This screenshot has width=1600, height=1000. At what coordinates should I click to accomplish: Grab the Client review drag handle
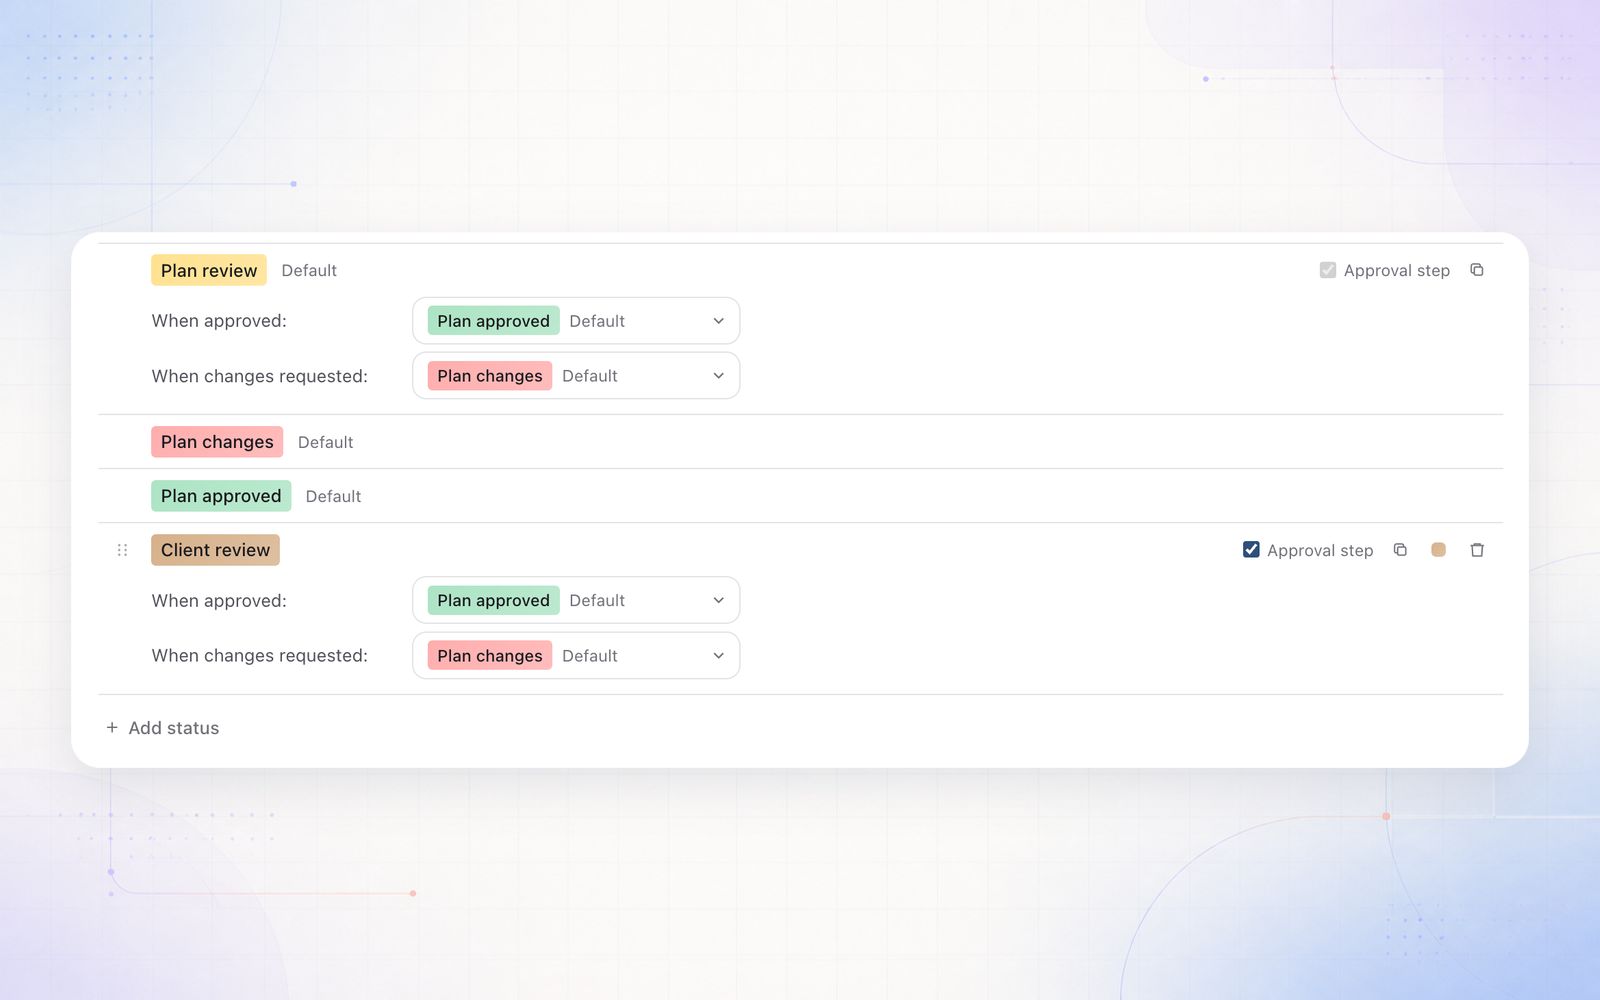click(122, 550)
